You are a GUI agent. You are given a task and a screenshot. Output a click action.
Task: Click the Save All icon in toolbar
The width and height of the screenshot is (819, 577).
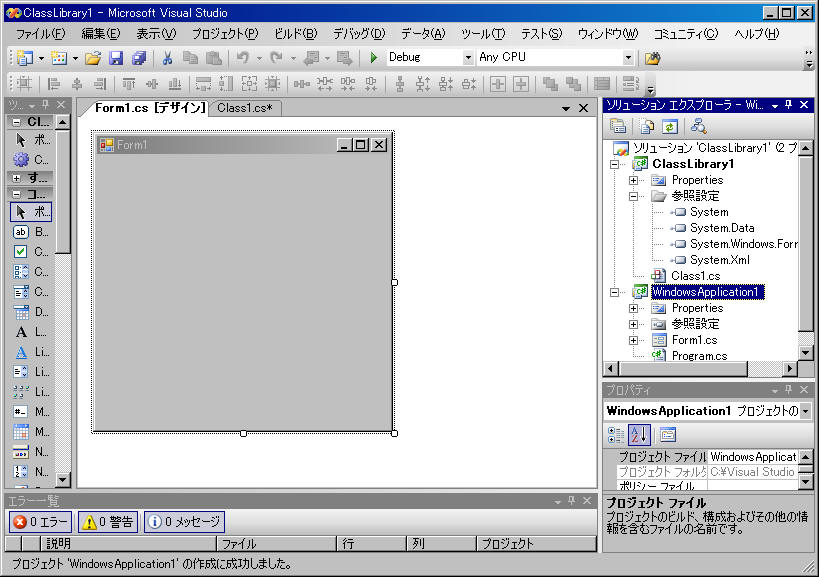(139, 58)
